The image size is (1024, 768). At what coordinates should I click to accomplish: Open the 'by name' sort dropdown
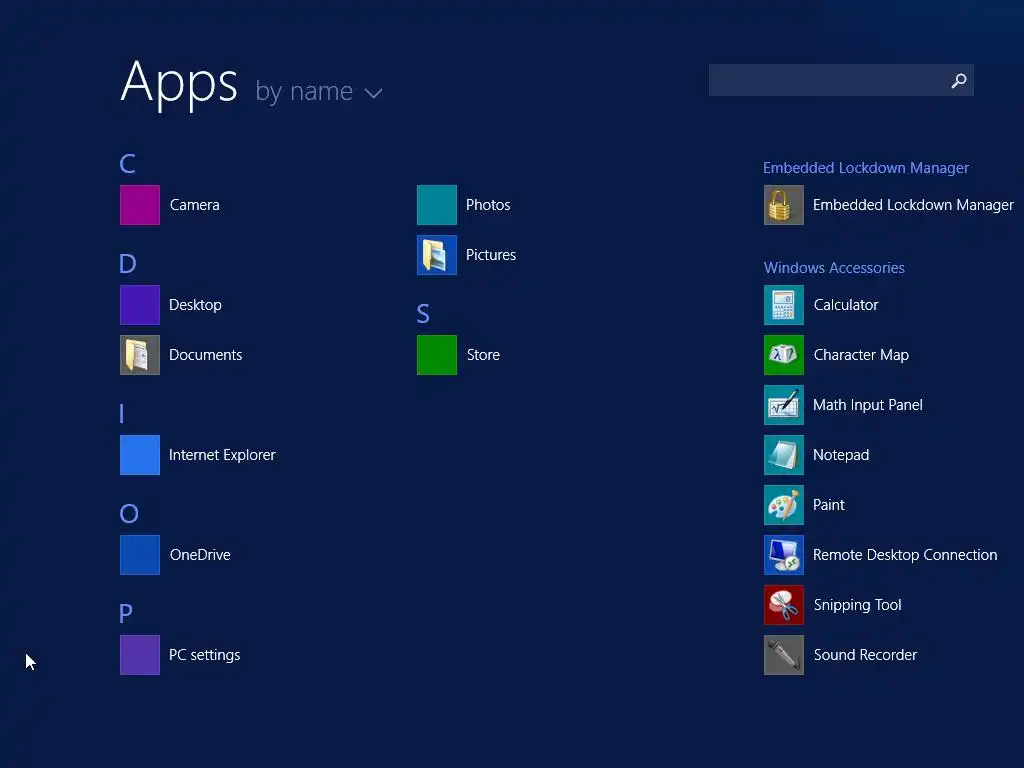[318, 91]
